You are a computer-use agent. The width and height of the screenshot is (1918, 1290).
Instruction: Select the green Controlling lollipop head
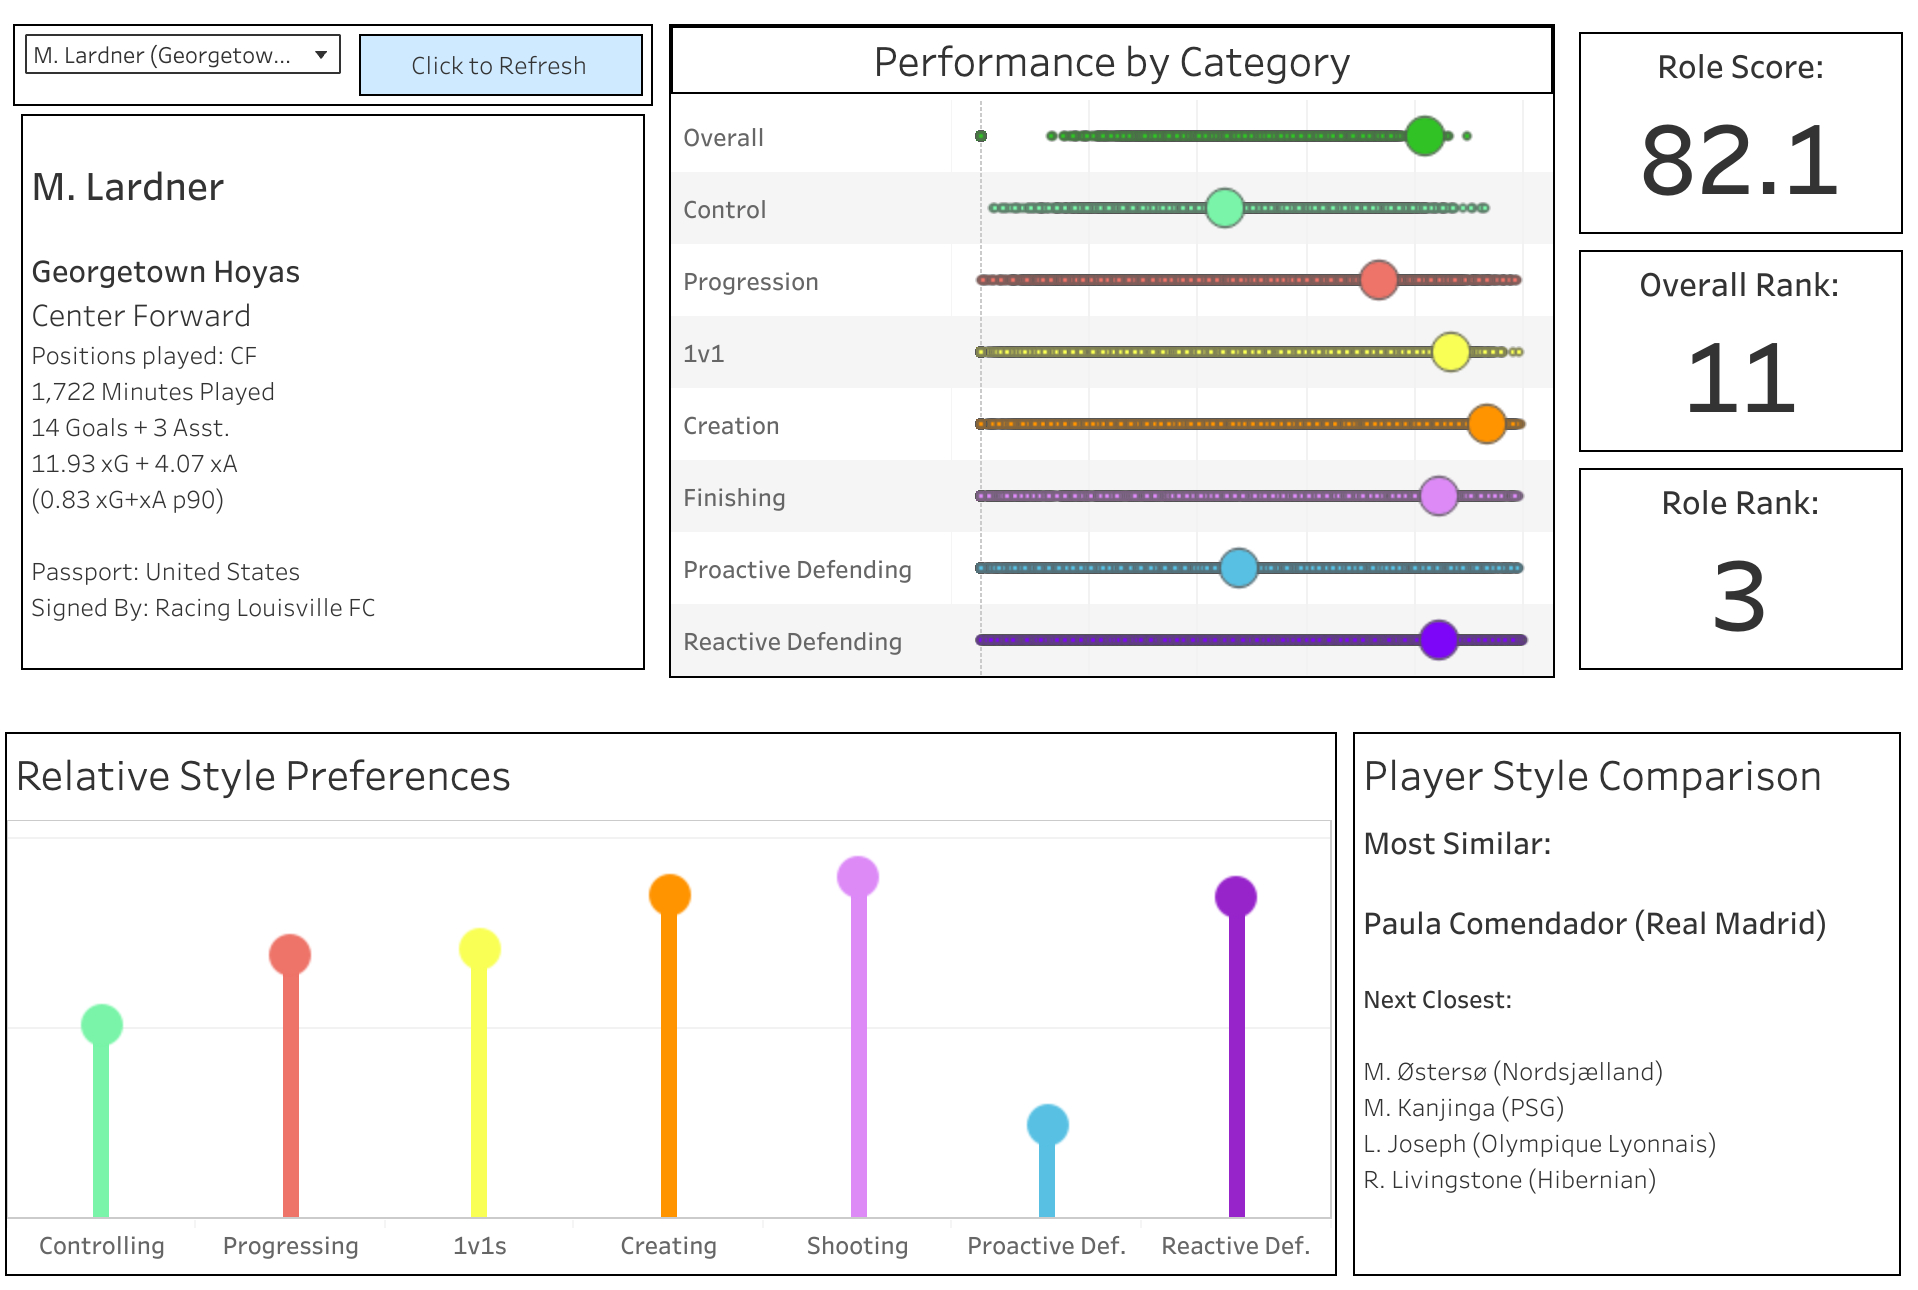click(x=101, y=1025)
